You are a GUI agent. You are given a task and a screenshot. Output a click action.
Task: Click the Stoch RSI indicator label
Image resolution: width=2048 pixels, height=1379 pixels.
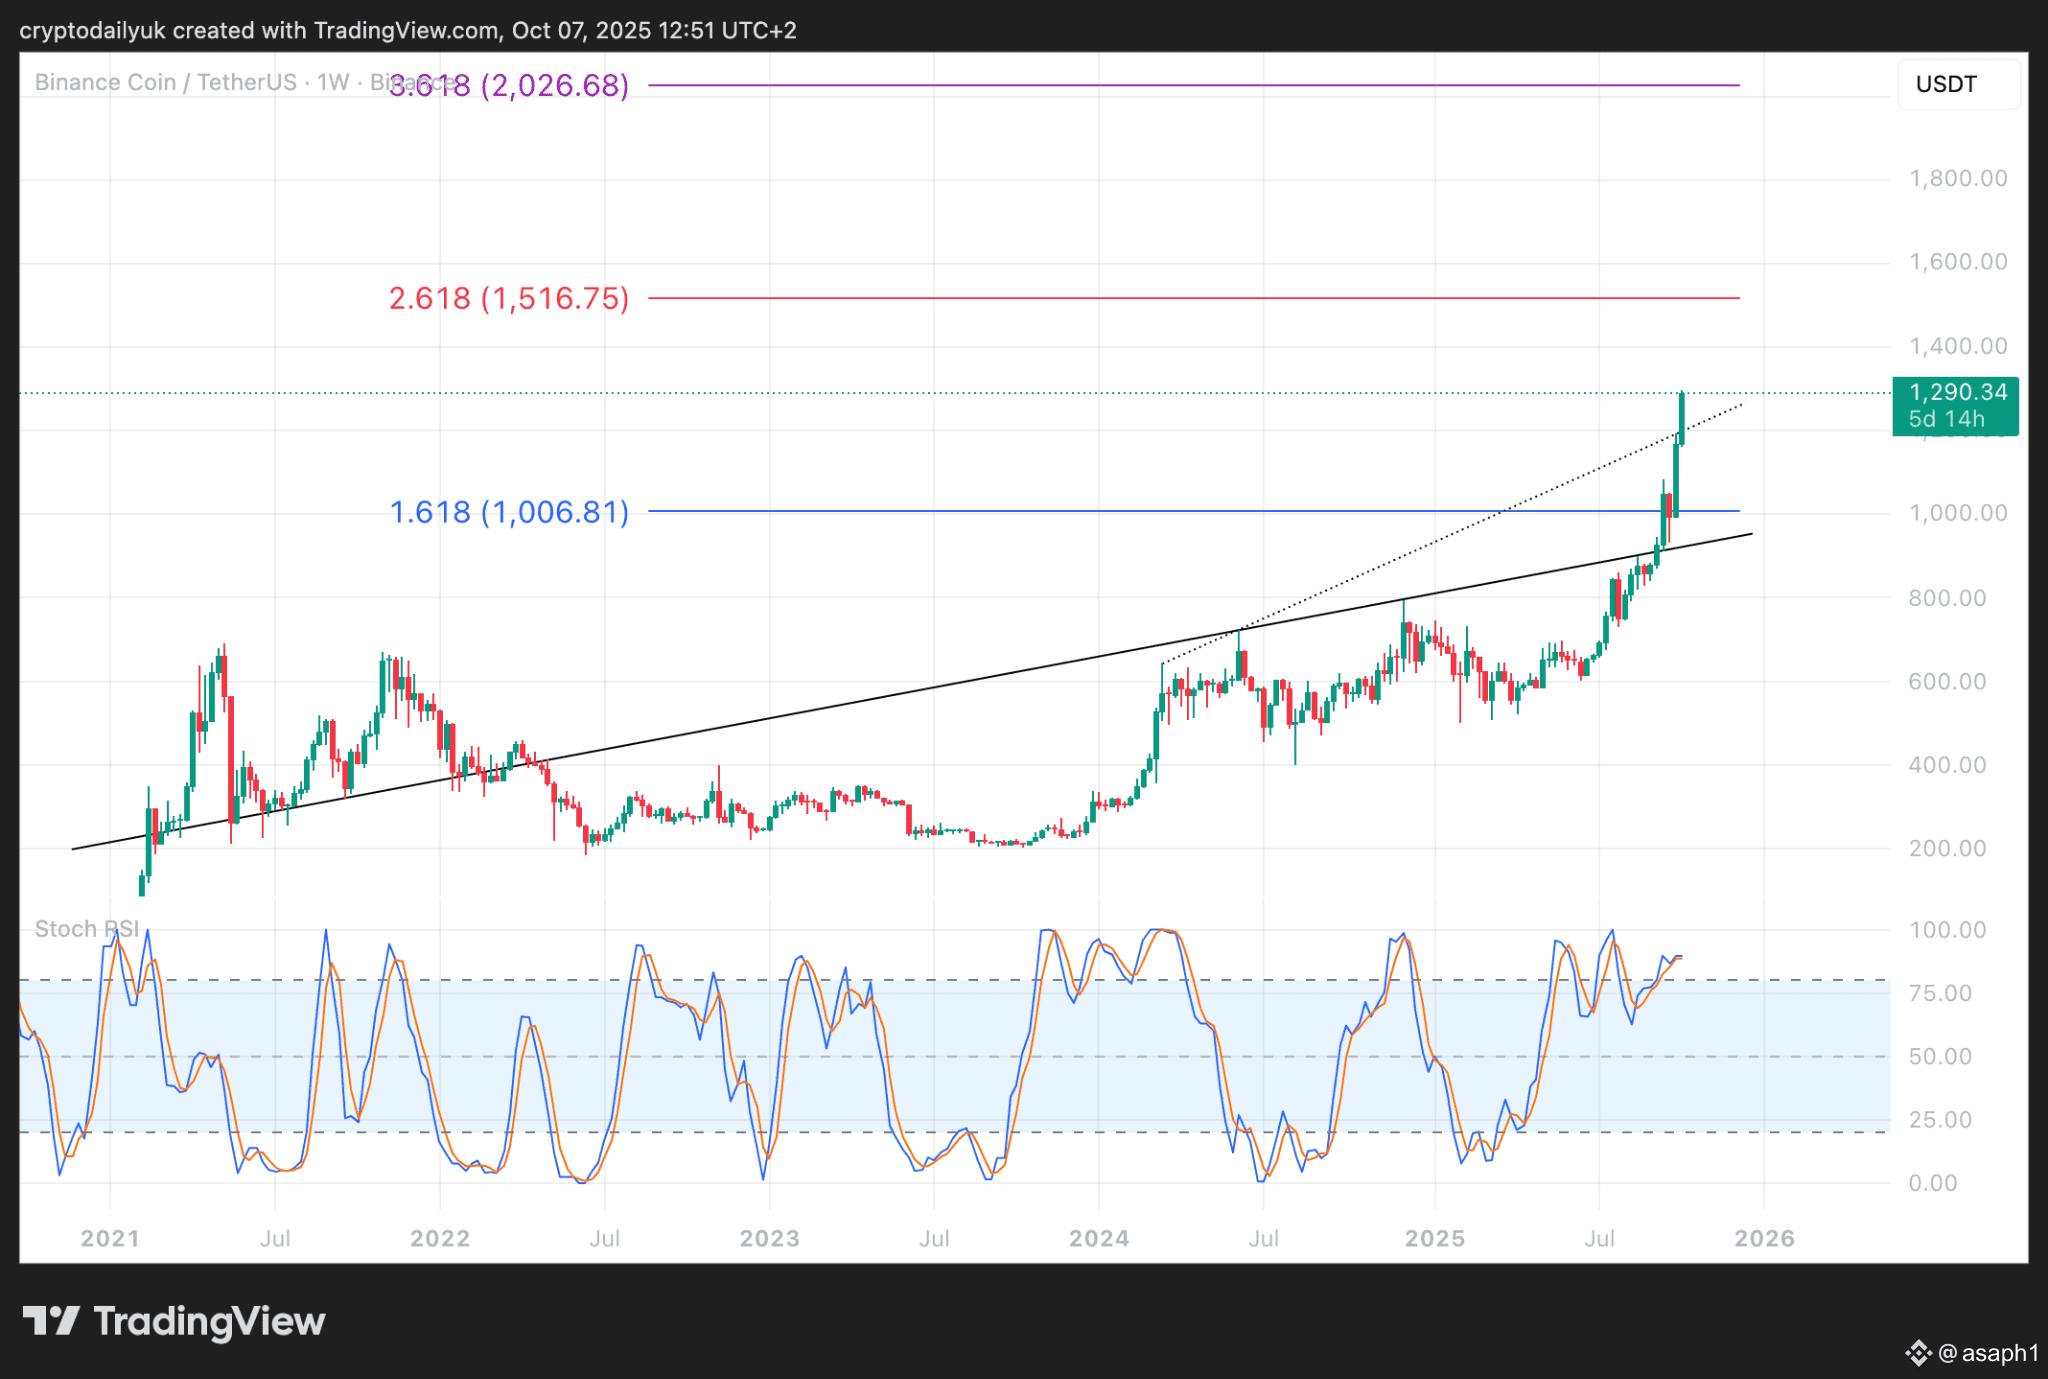coord(86,929)
